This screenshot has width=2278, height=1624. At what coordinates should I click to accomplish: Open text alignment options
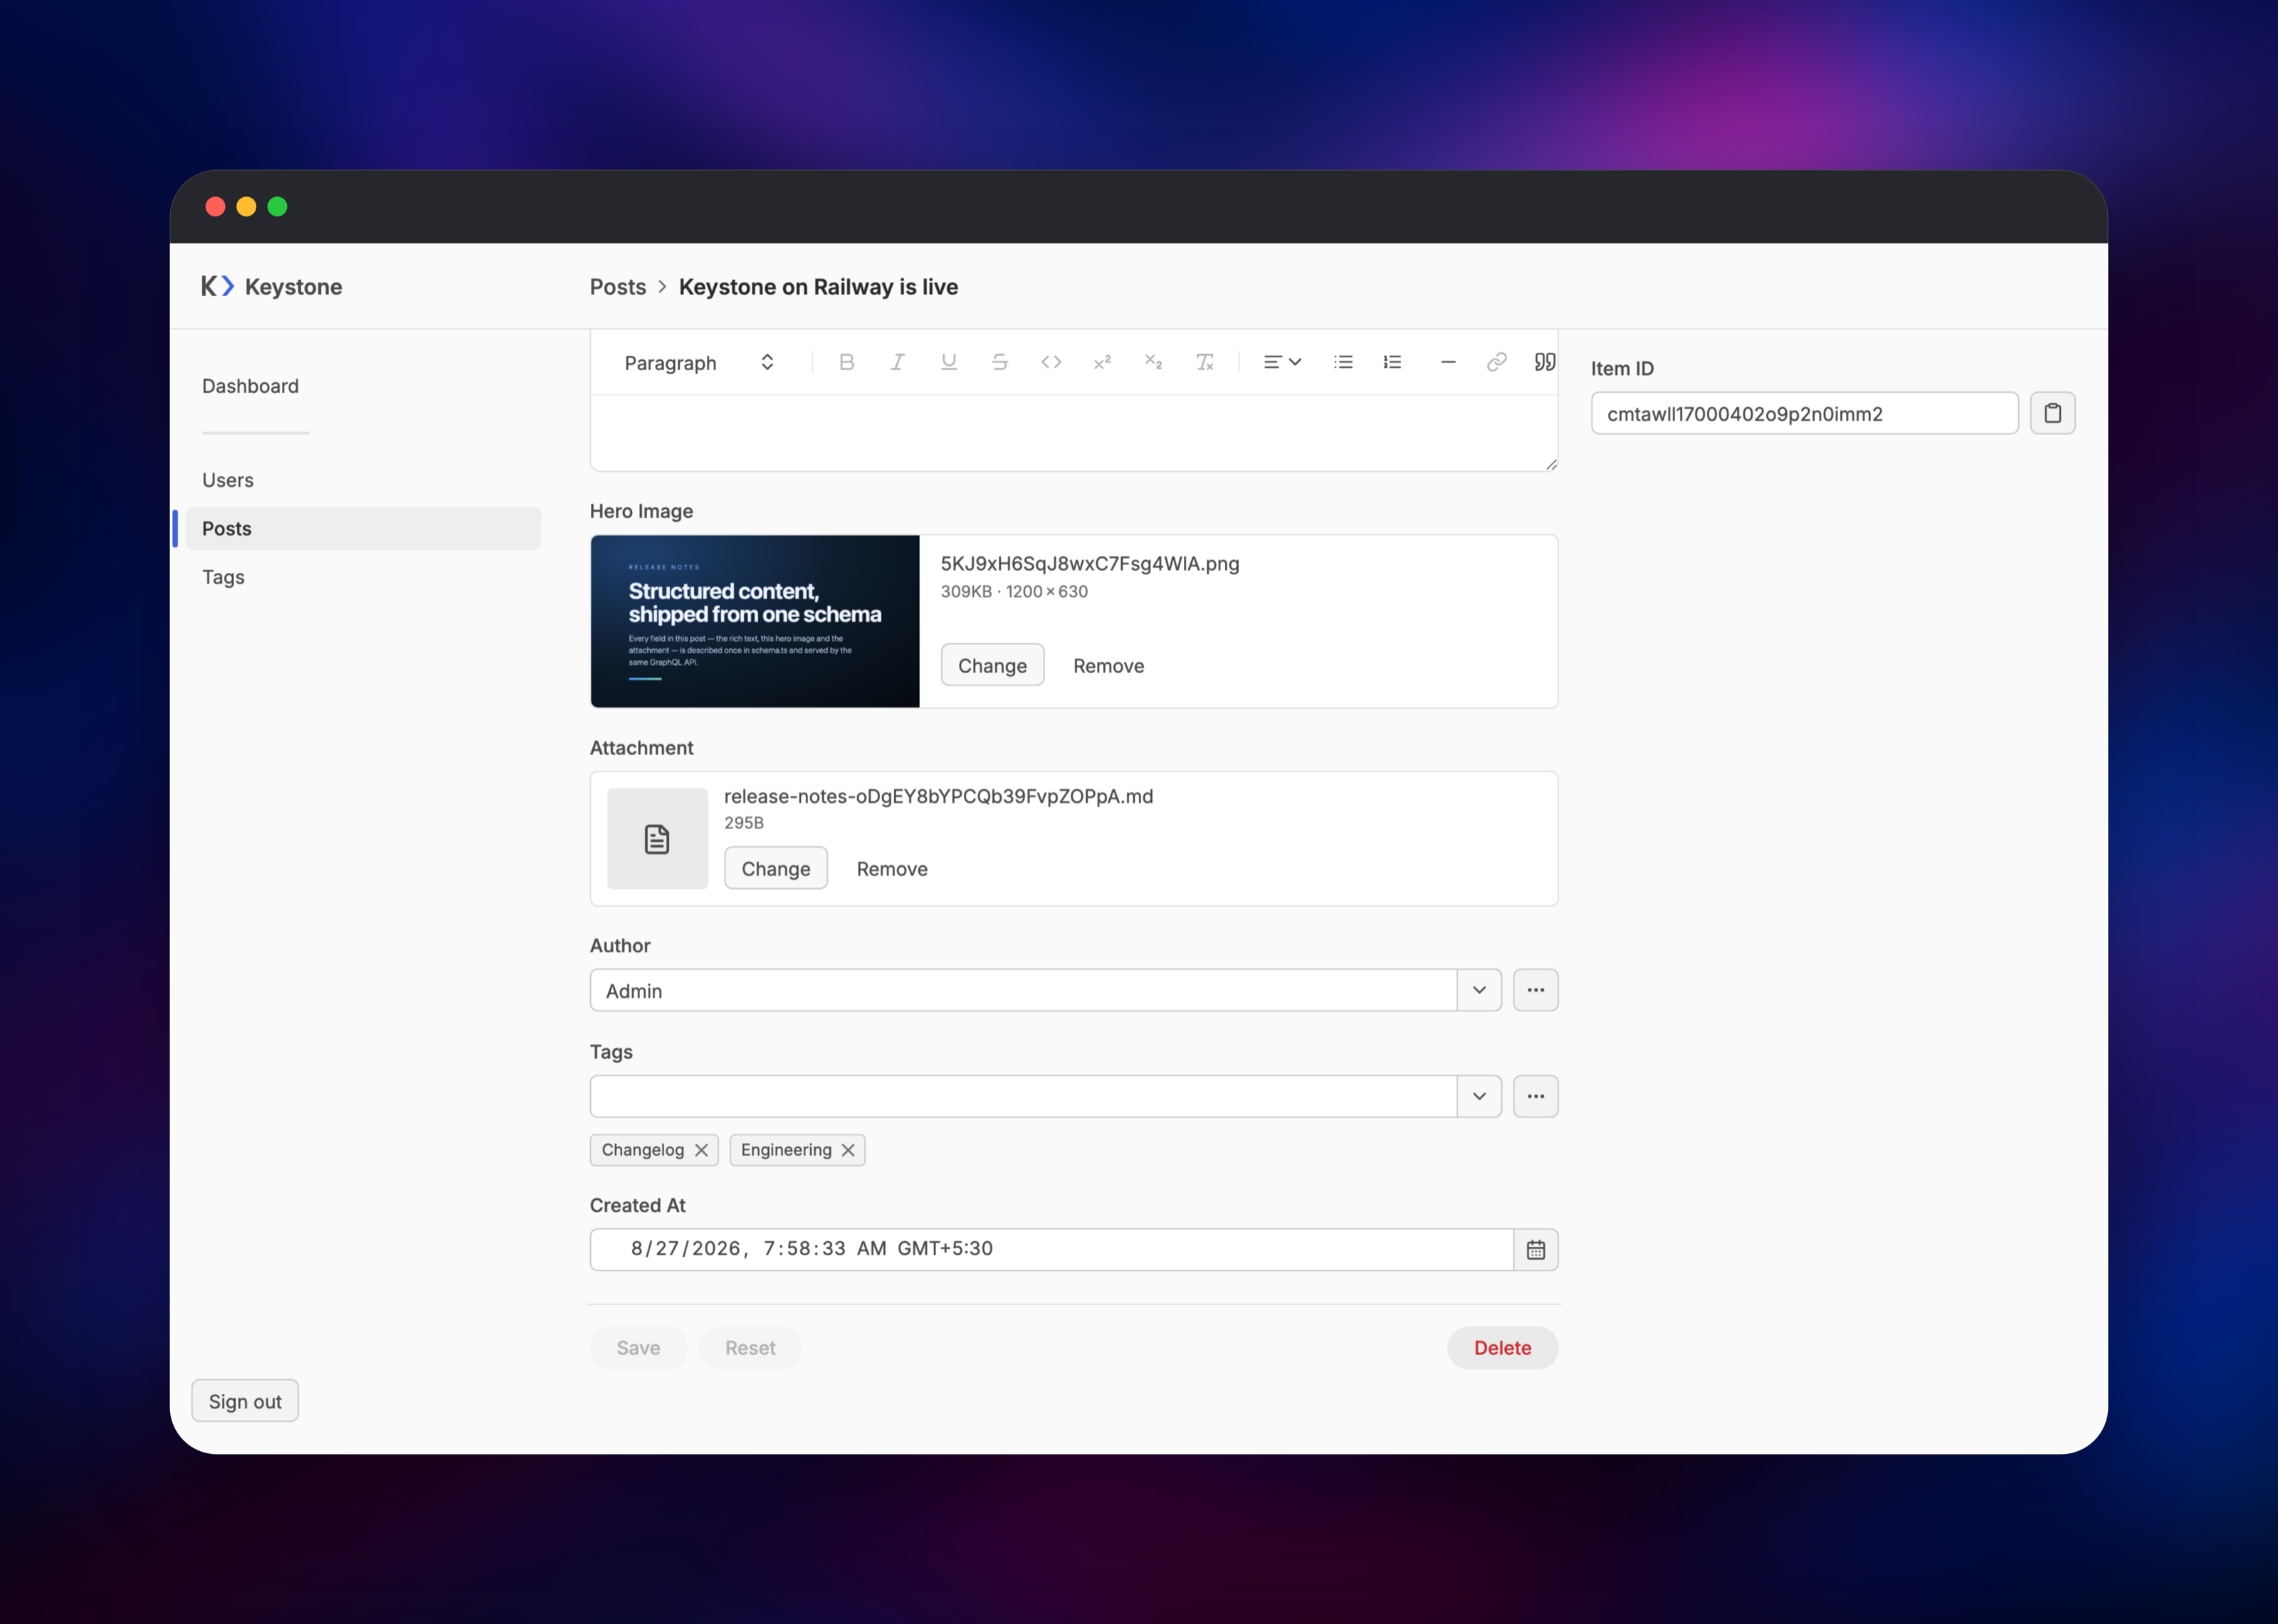[x=1282, y=362]
